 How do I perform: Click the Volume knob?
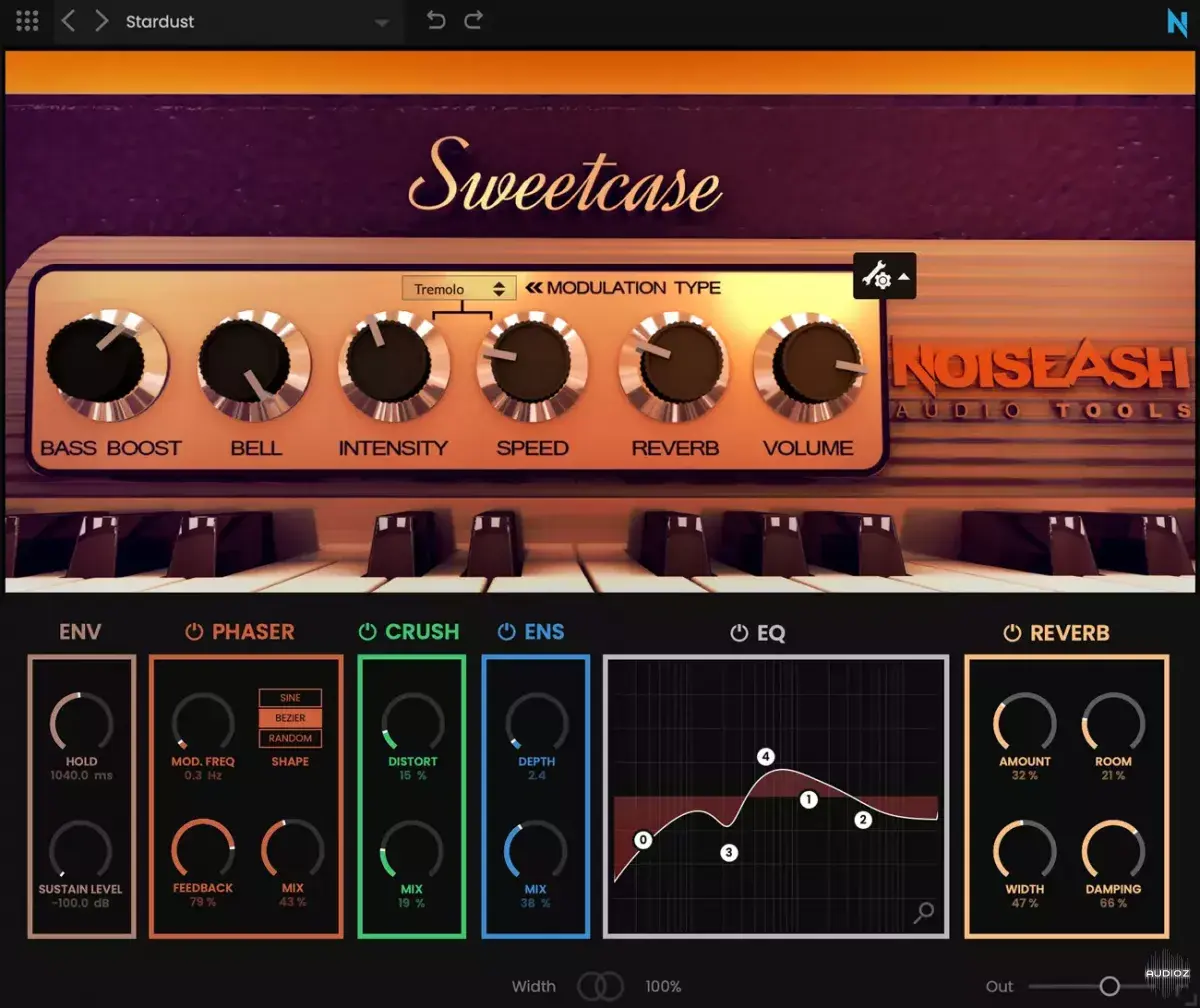click(x=808, y=366)
